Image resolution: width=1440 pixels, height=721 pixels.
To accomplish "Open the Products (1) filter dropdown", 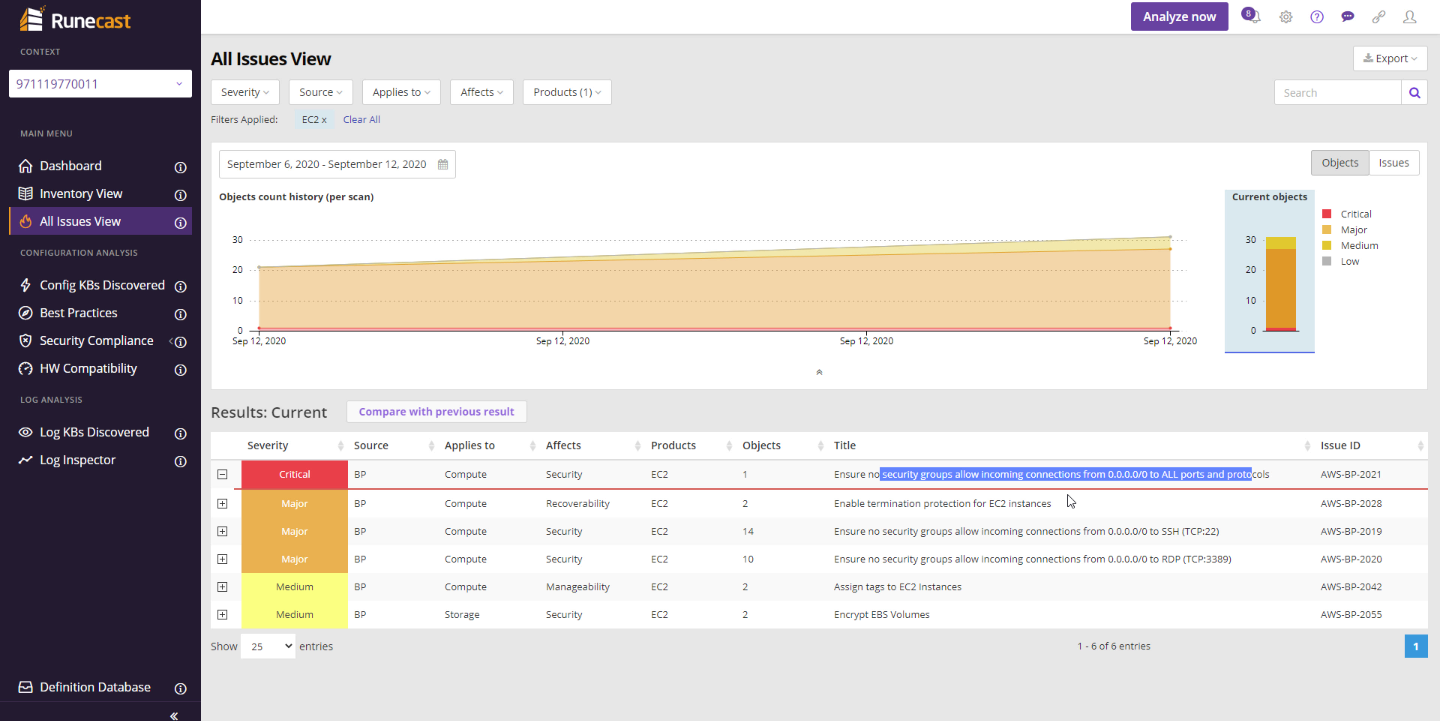I will pyautogui.click(x=567, y=92).
